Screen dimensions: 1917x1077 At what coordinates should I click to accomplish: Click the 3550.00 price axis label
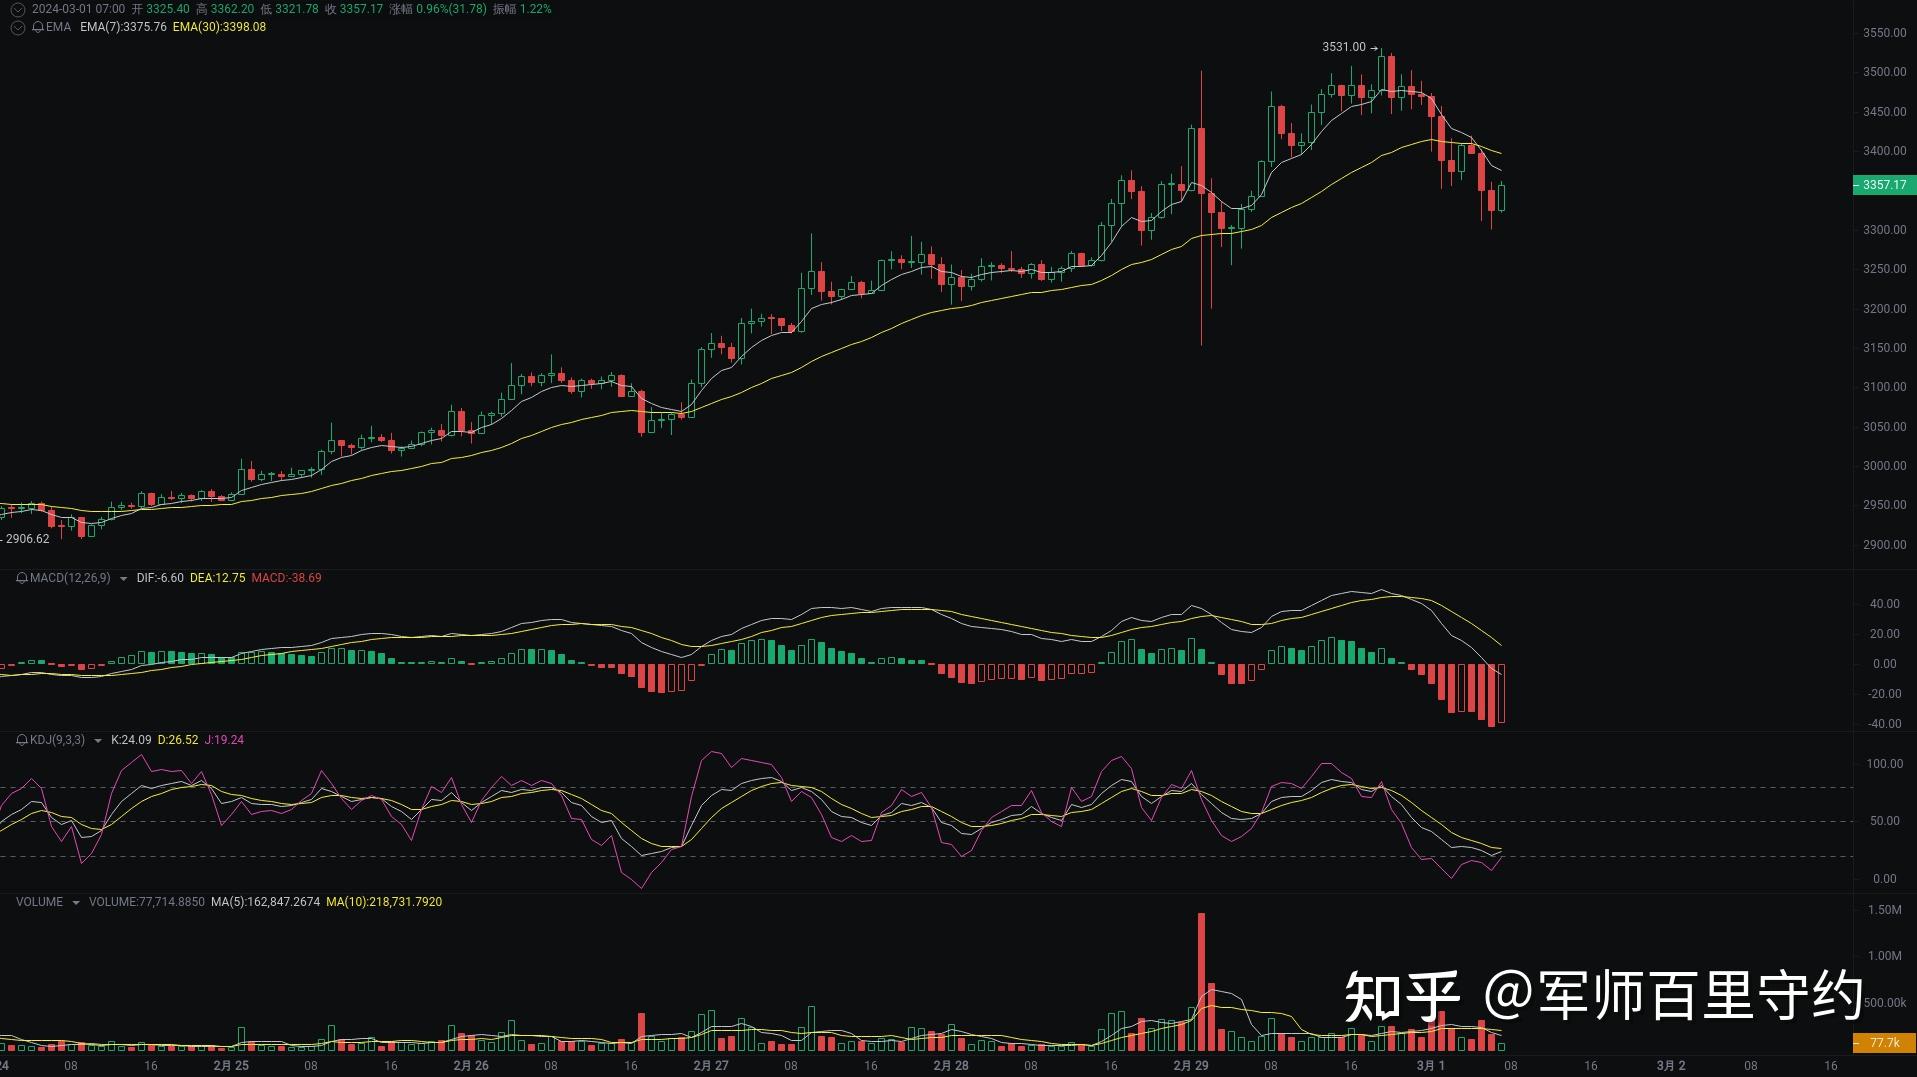coord(1884,33)
